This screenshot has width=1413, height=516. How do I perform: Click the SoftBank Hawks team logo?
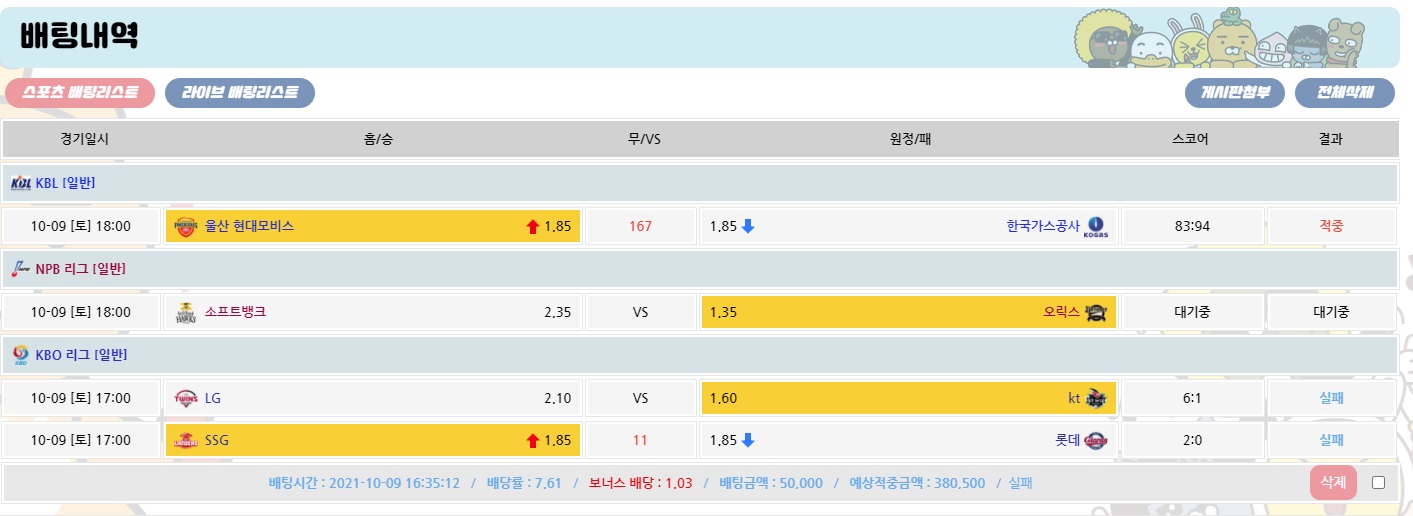(186, 312)
